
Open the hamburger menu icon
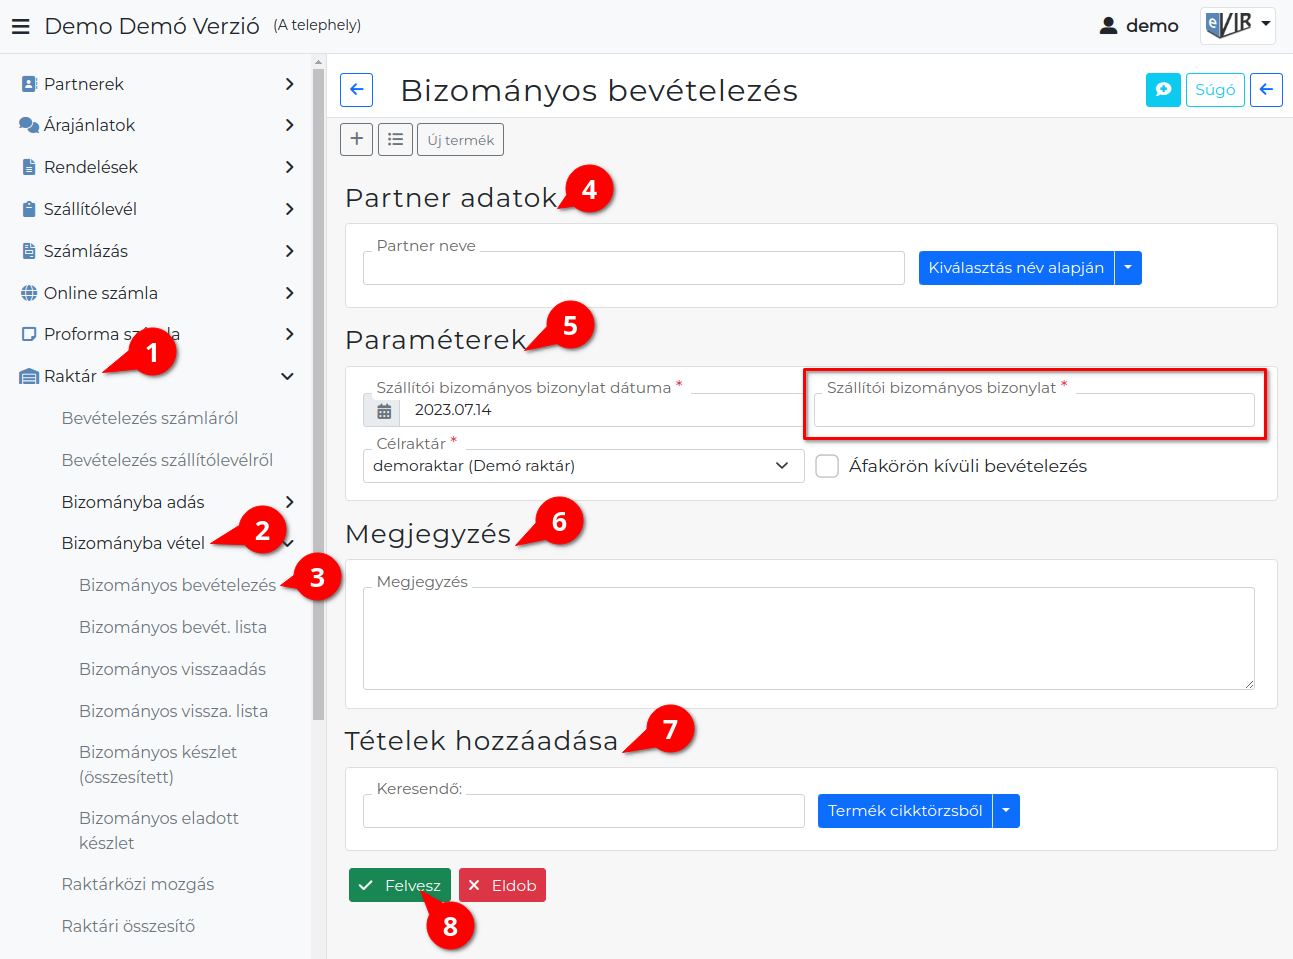[20, 27]
